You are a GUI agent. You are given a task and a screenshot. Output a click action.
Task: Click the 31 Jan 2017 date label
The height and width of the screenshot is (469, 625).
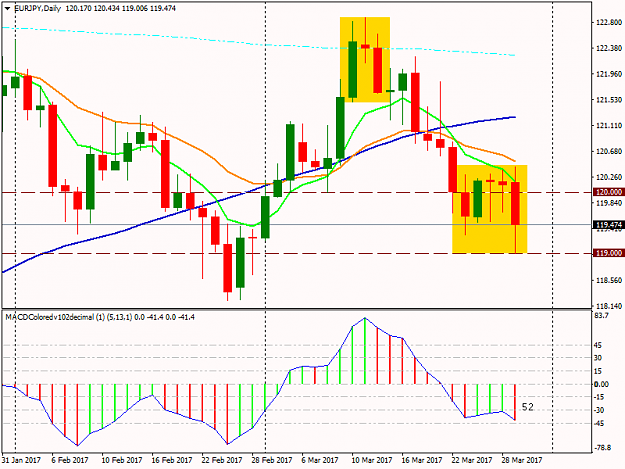click(x=22, y=460)
